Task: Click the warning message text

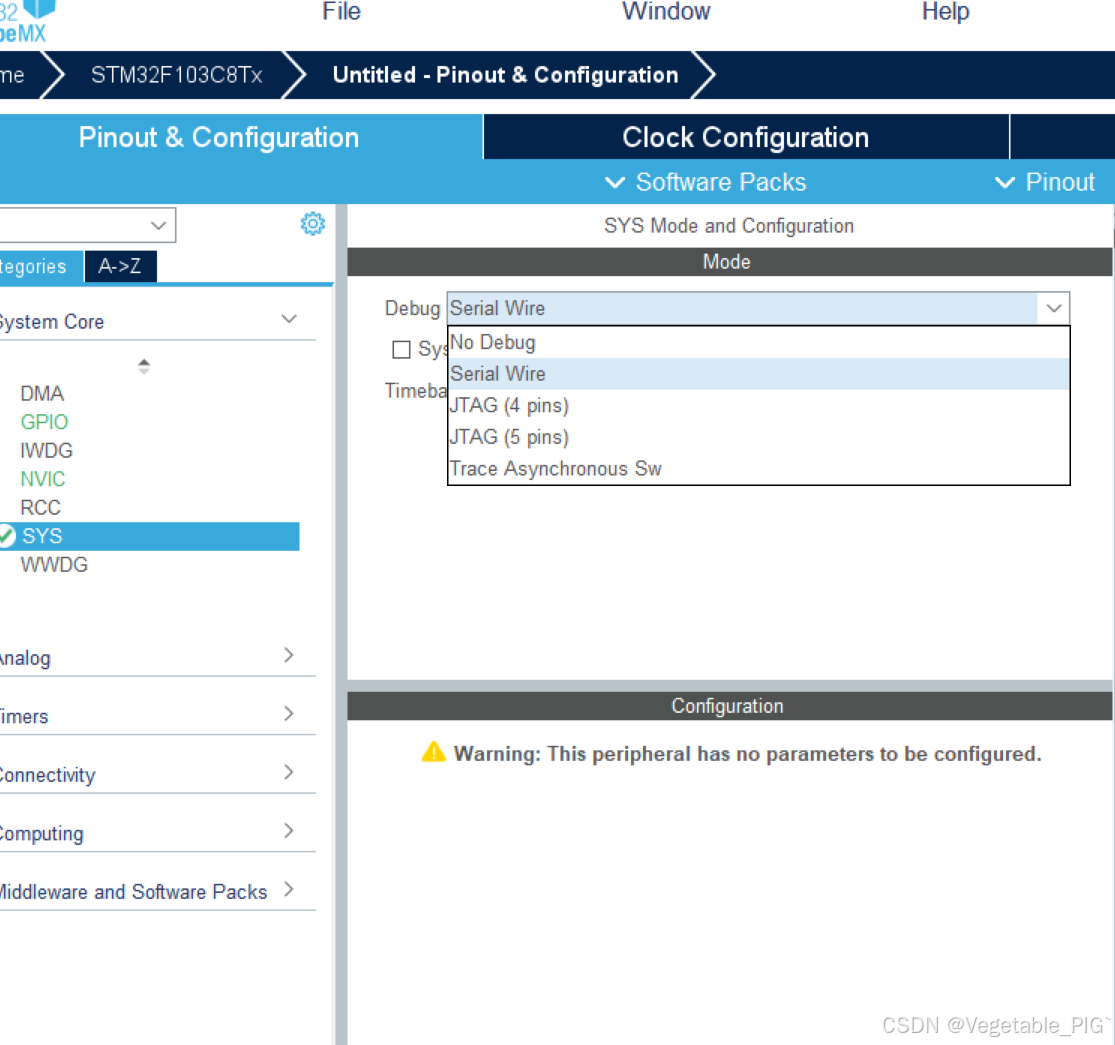Action: 747,754
